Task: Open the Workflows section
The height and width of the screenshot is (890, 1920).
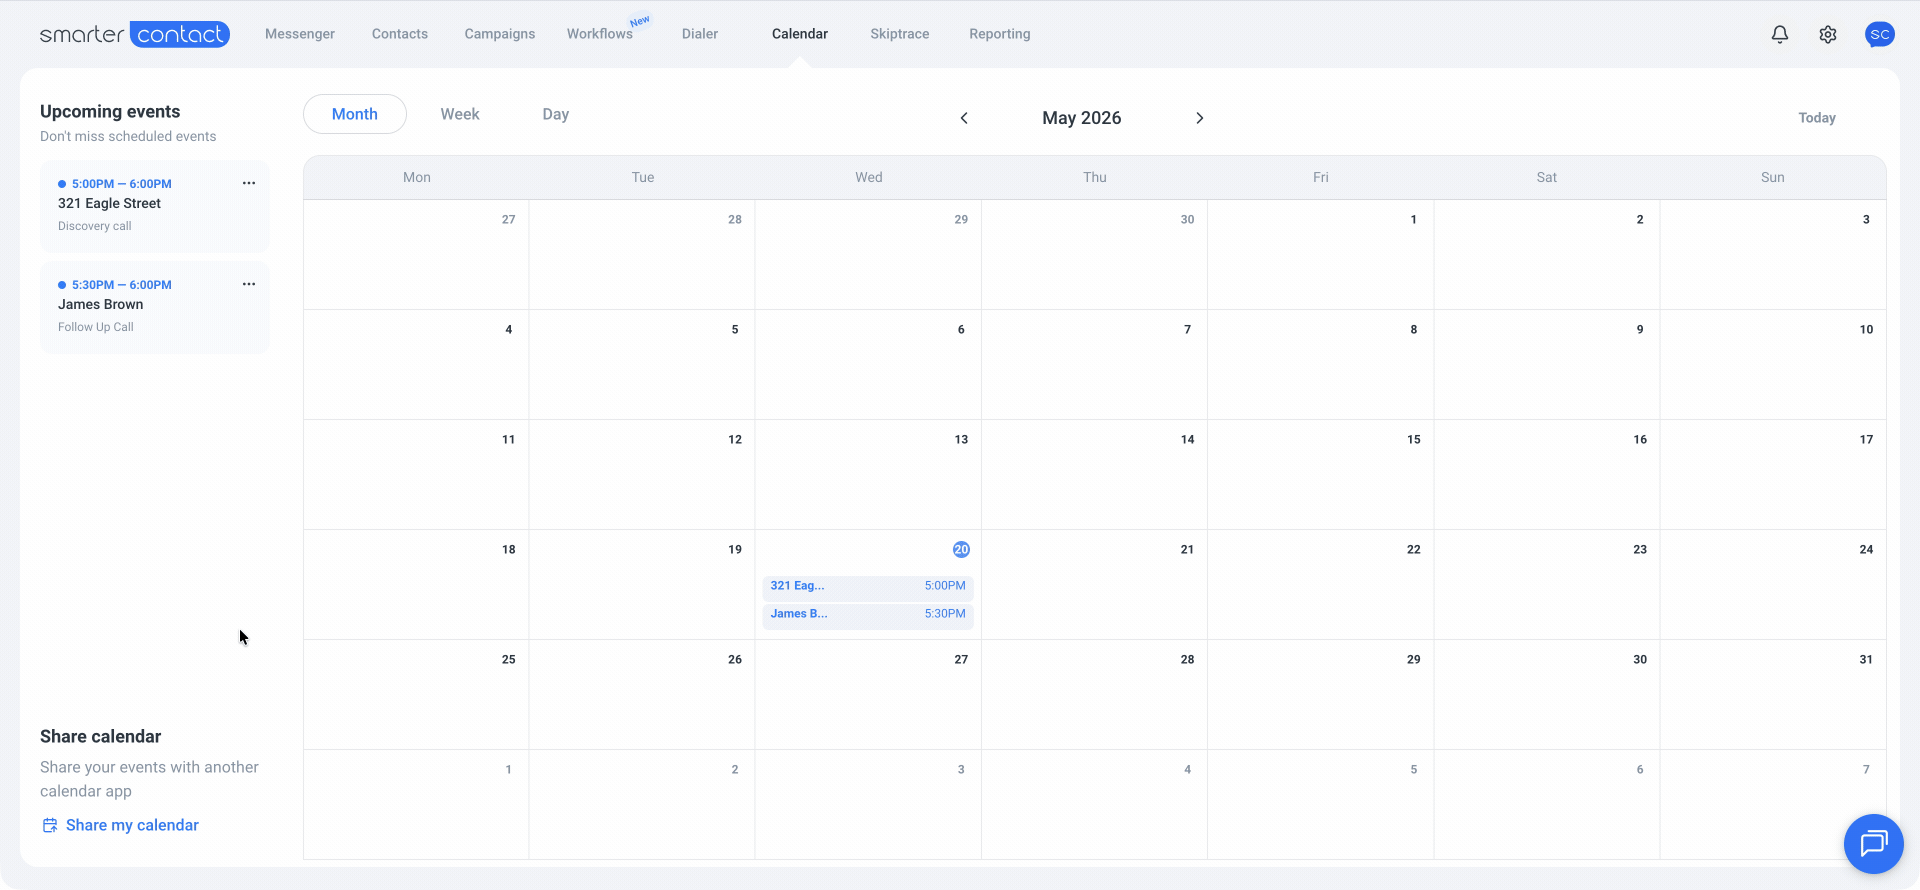Action: tap(600, 34)
